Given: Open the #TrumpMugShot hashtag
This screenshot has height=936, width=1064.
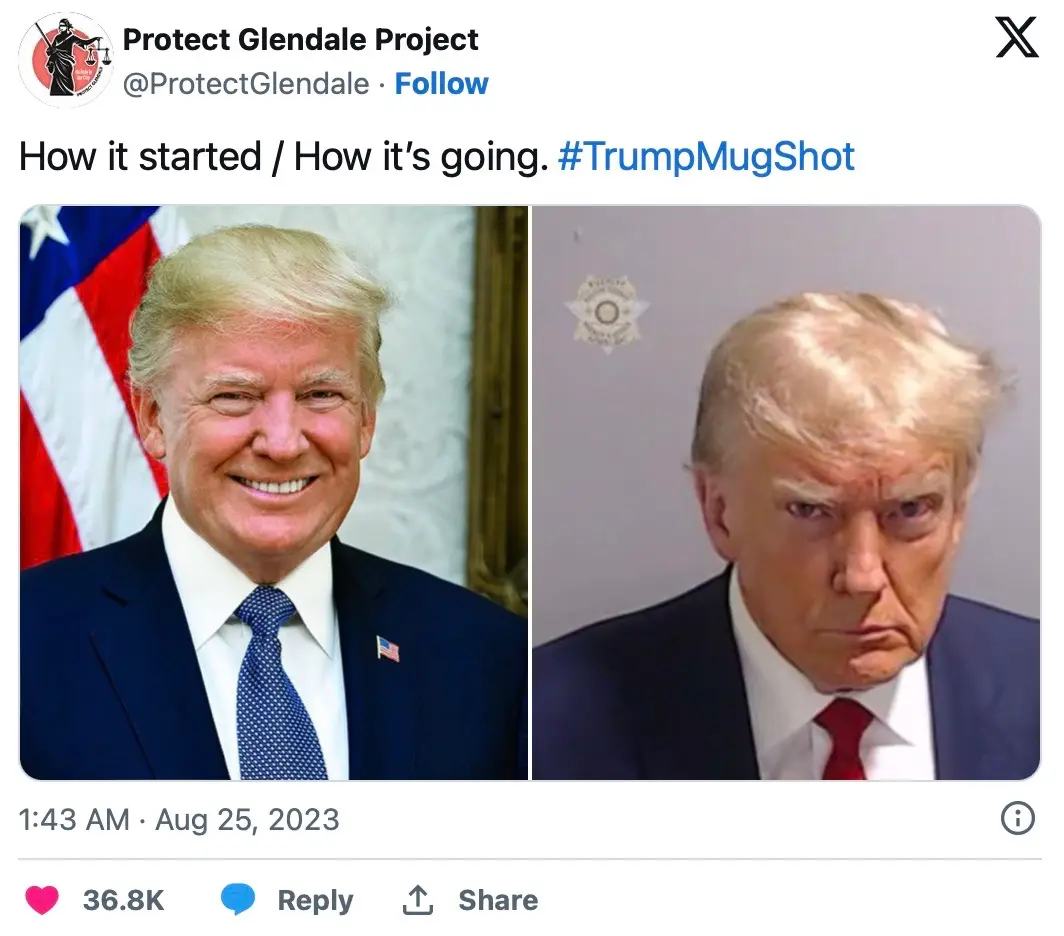Looking at the screenshot, I should 706,157.
